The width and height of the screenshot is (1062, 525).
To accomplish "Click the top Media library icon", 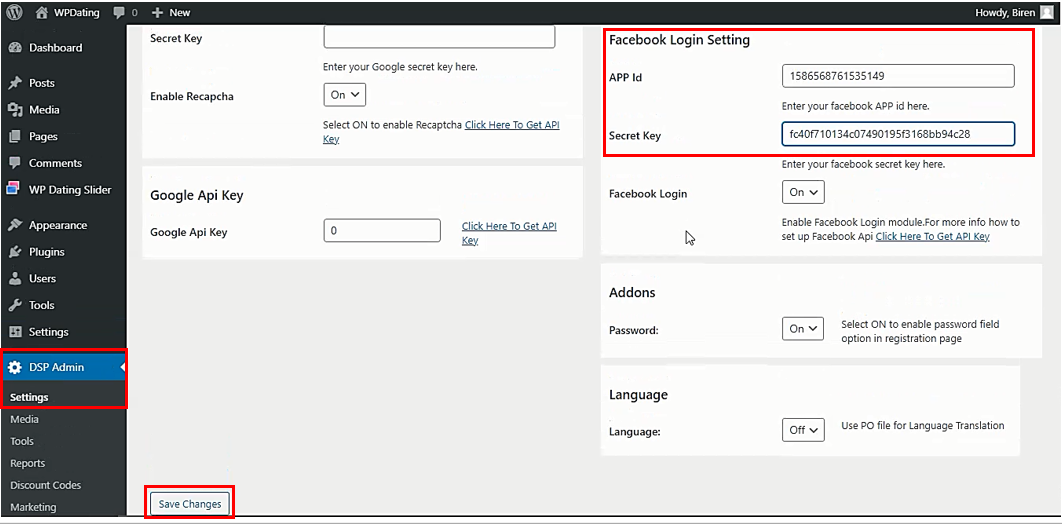I will 15,110.
